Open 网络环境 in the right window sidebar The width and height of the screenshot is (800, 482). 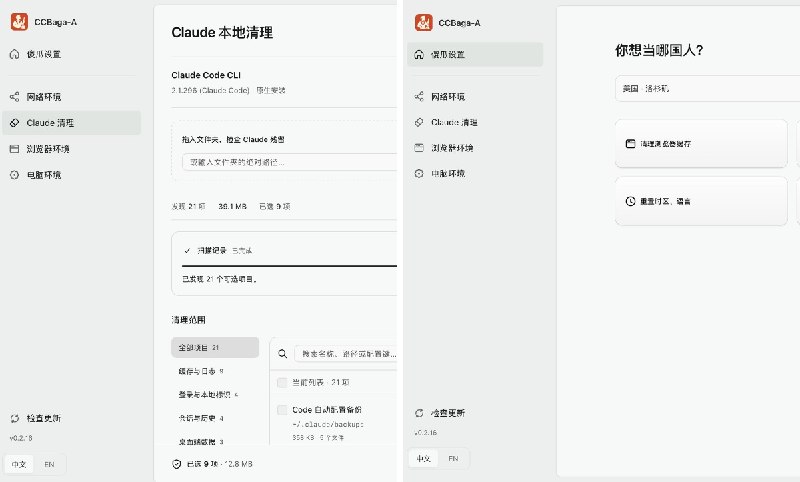(475, 96)
